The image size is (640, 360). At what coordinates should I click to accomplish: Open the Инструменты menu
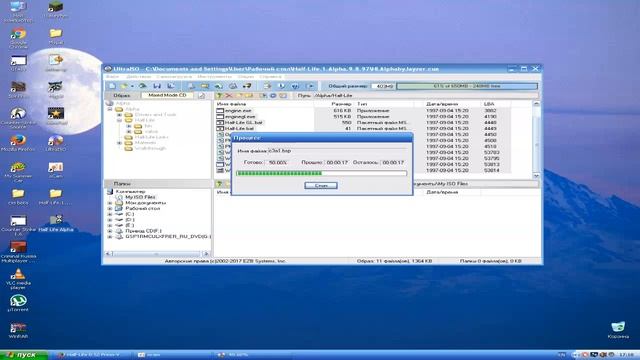coord(214,77)
